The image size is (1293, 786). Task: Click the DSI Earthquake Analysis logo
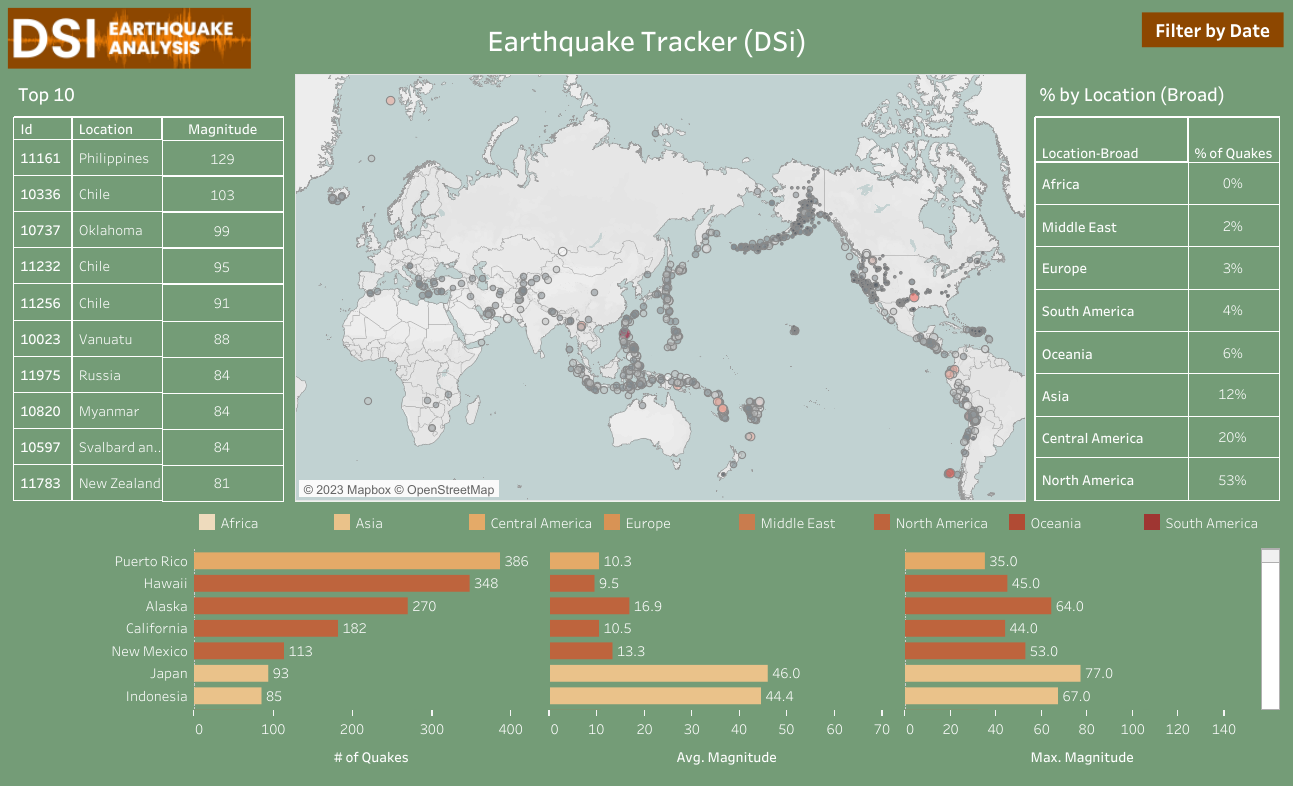[131, 38]
